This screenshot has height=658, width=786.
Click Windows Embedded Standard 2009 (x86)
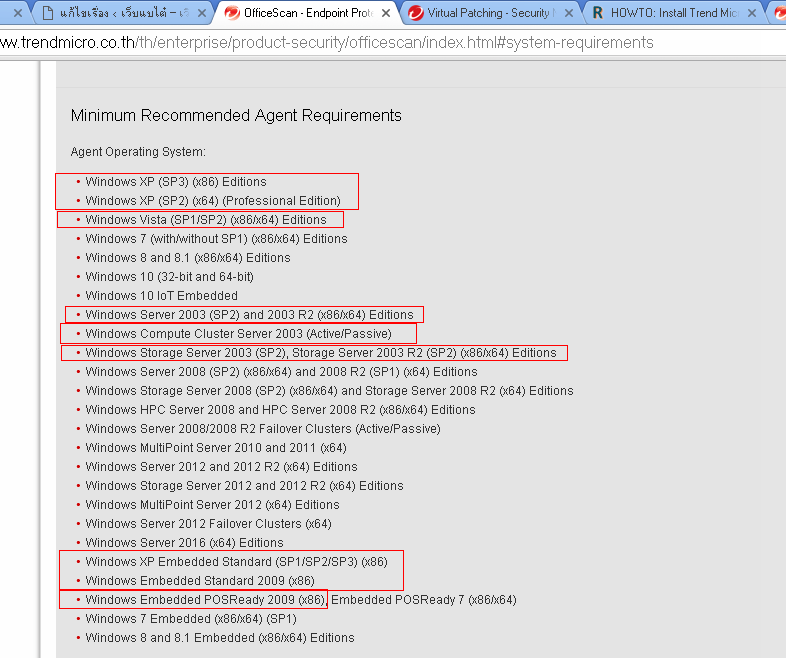pyautogui.click(x=200, y=581)
